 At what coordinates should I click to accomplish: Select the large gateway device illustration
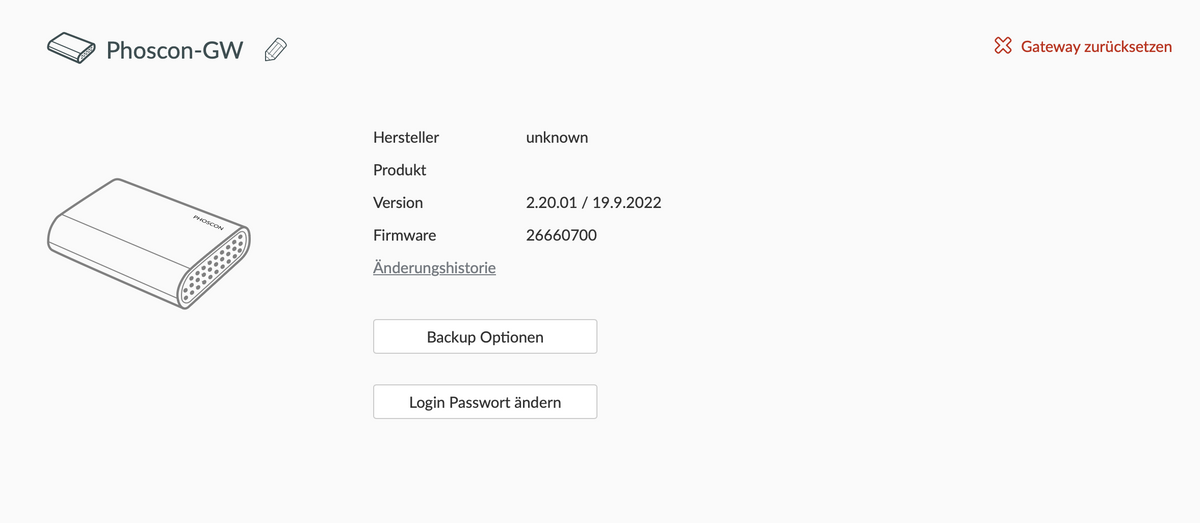tap(150, 243)
